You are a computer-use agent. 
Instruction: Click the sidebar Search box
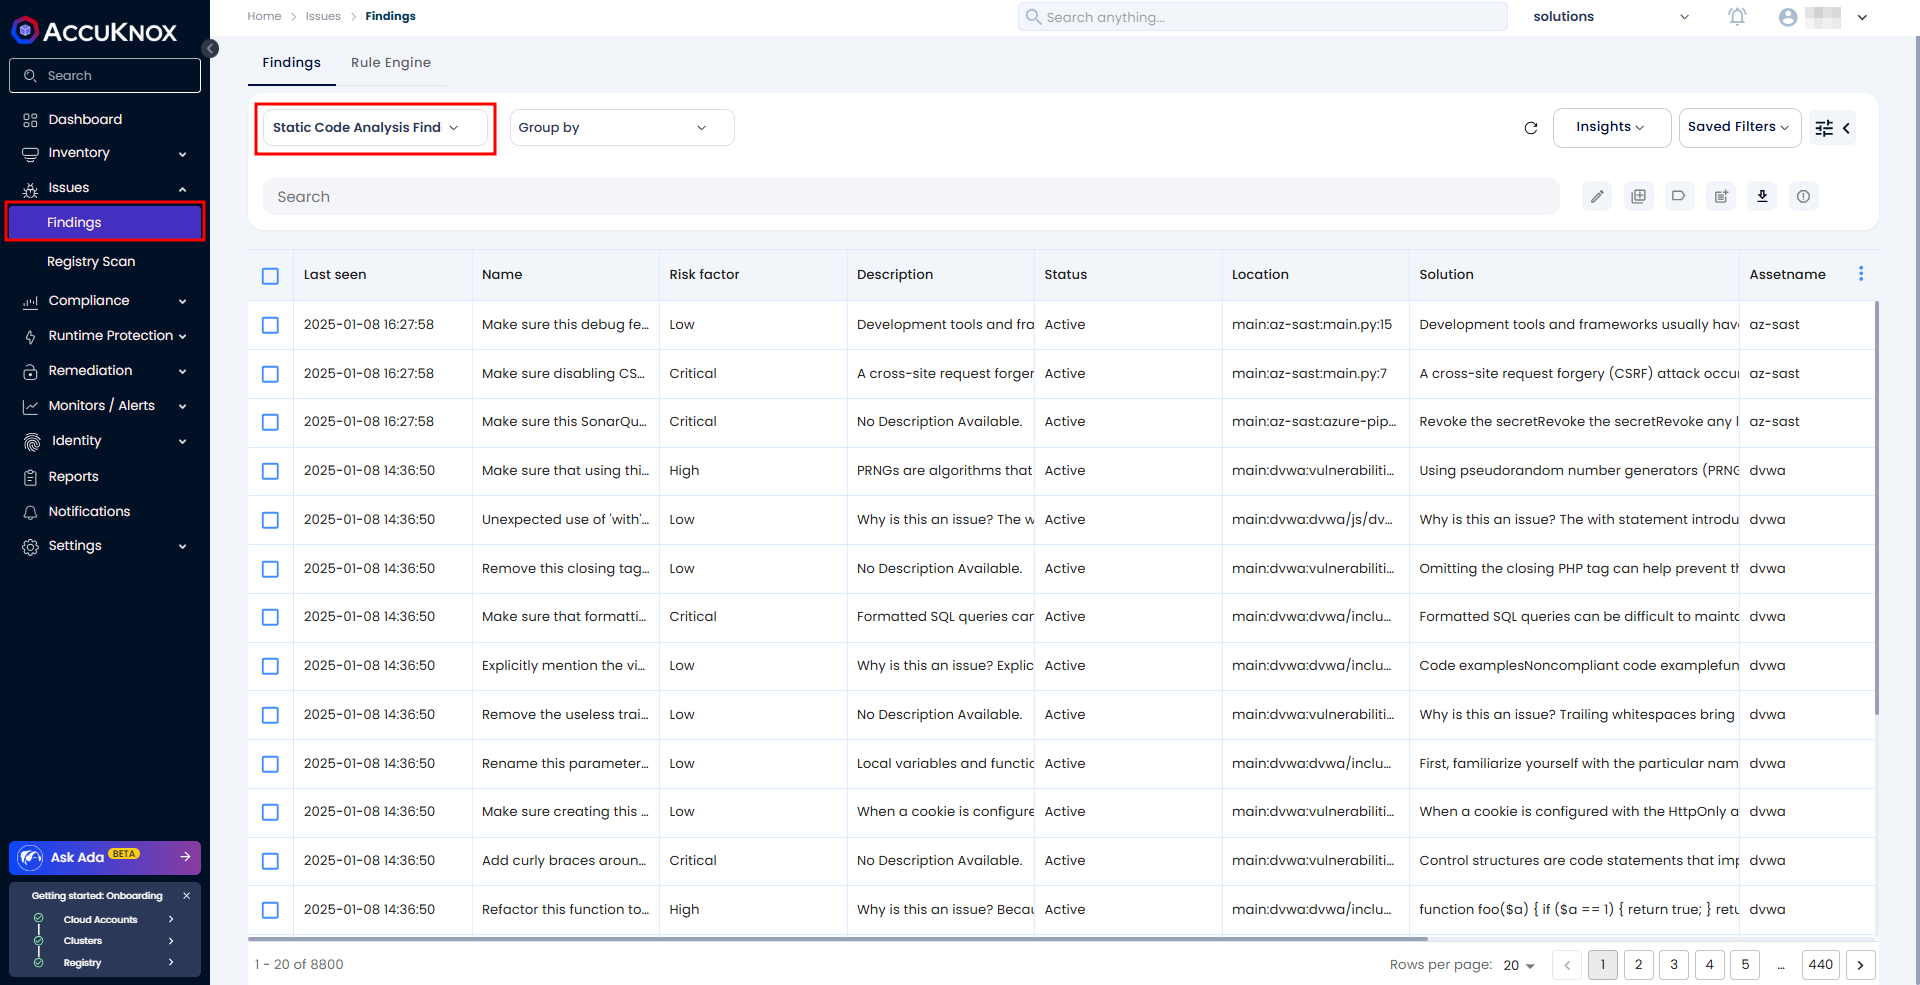[x=105, y=76]
